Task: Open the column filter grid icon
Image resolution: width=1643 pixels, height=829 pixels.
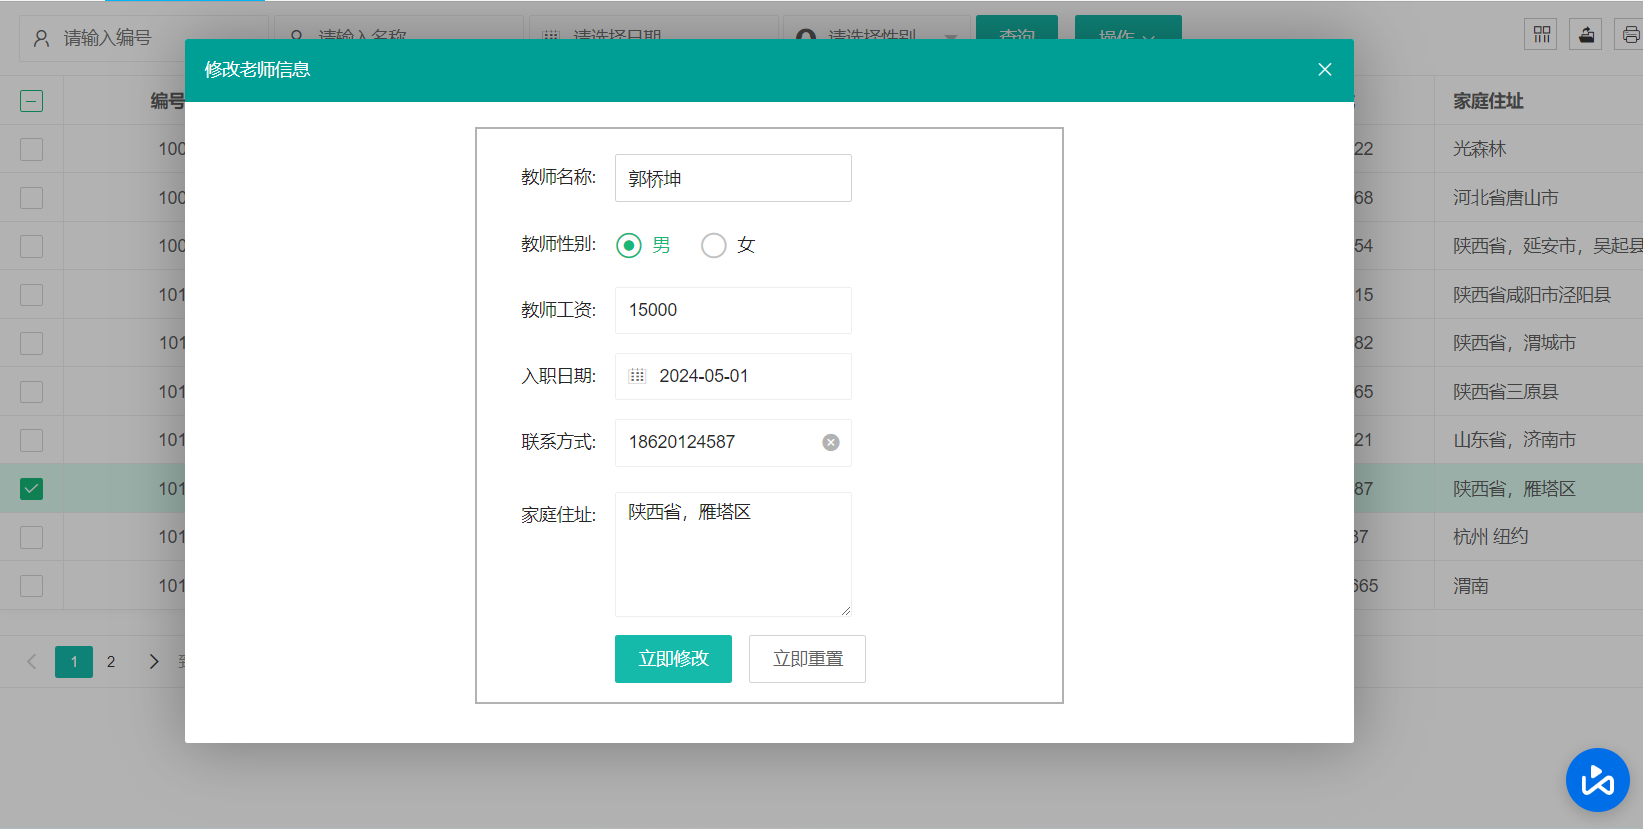Action: [1541, 35]
